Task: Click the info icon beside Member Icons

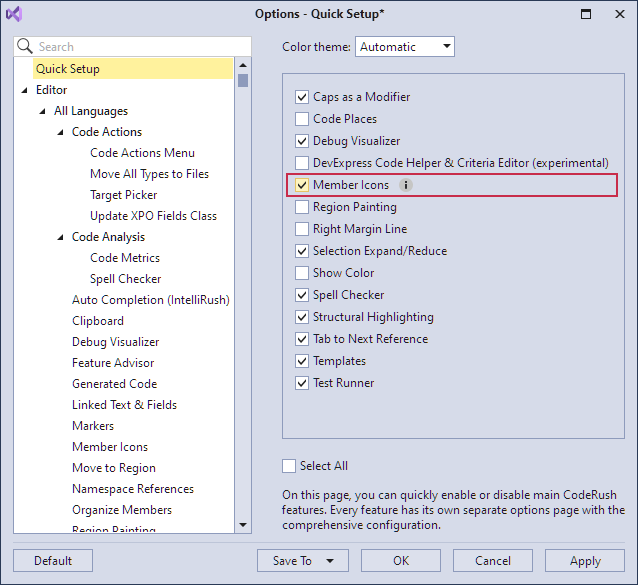Action: [405, 185]
